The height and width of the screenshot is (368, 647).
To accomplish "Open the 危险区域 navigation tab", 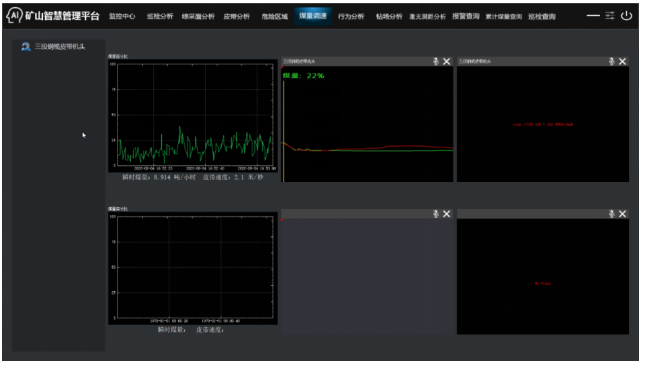I will pos(275,17).
